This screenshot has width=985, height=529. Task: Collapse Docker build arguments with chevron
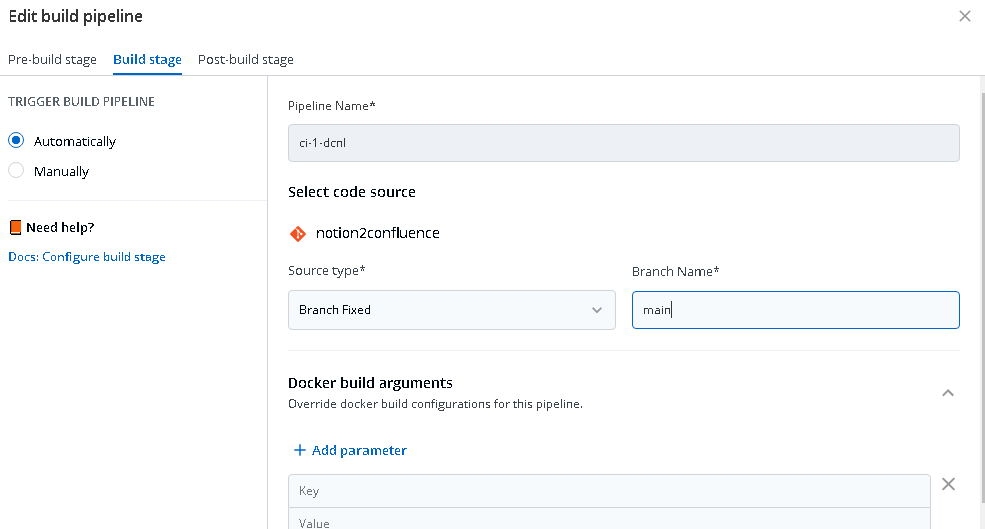click(948, 393)
